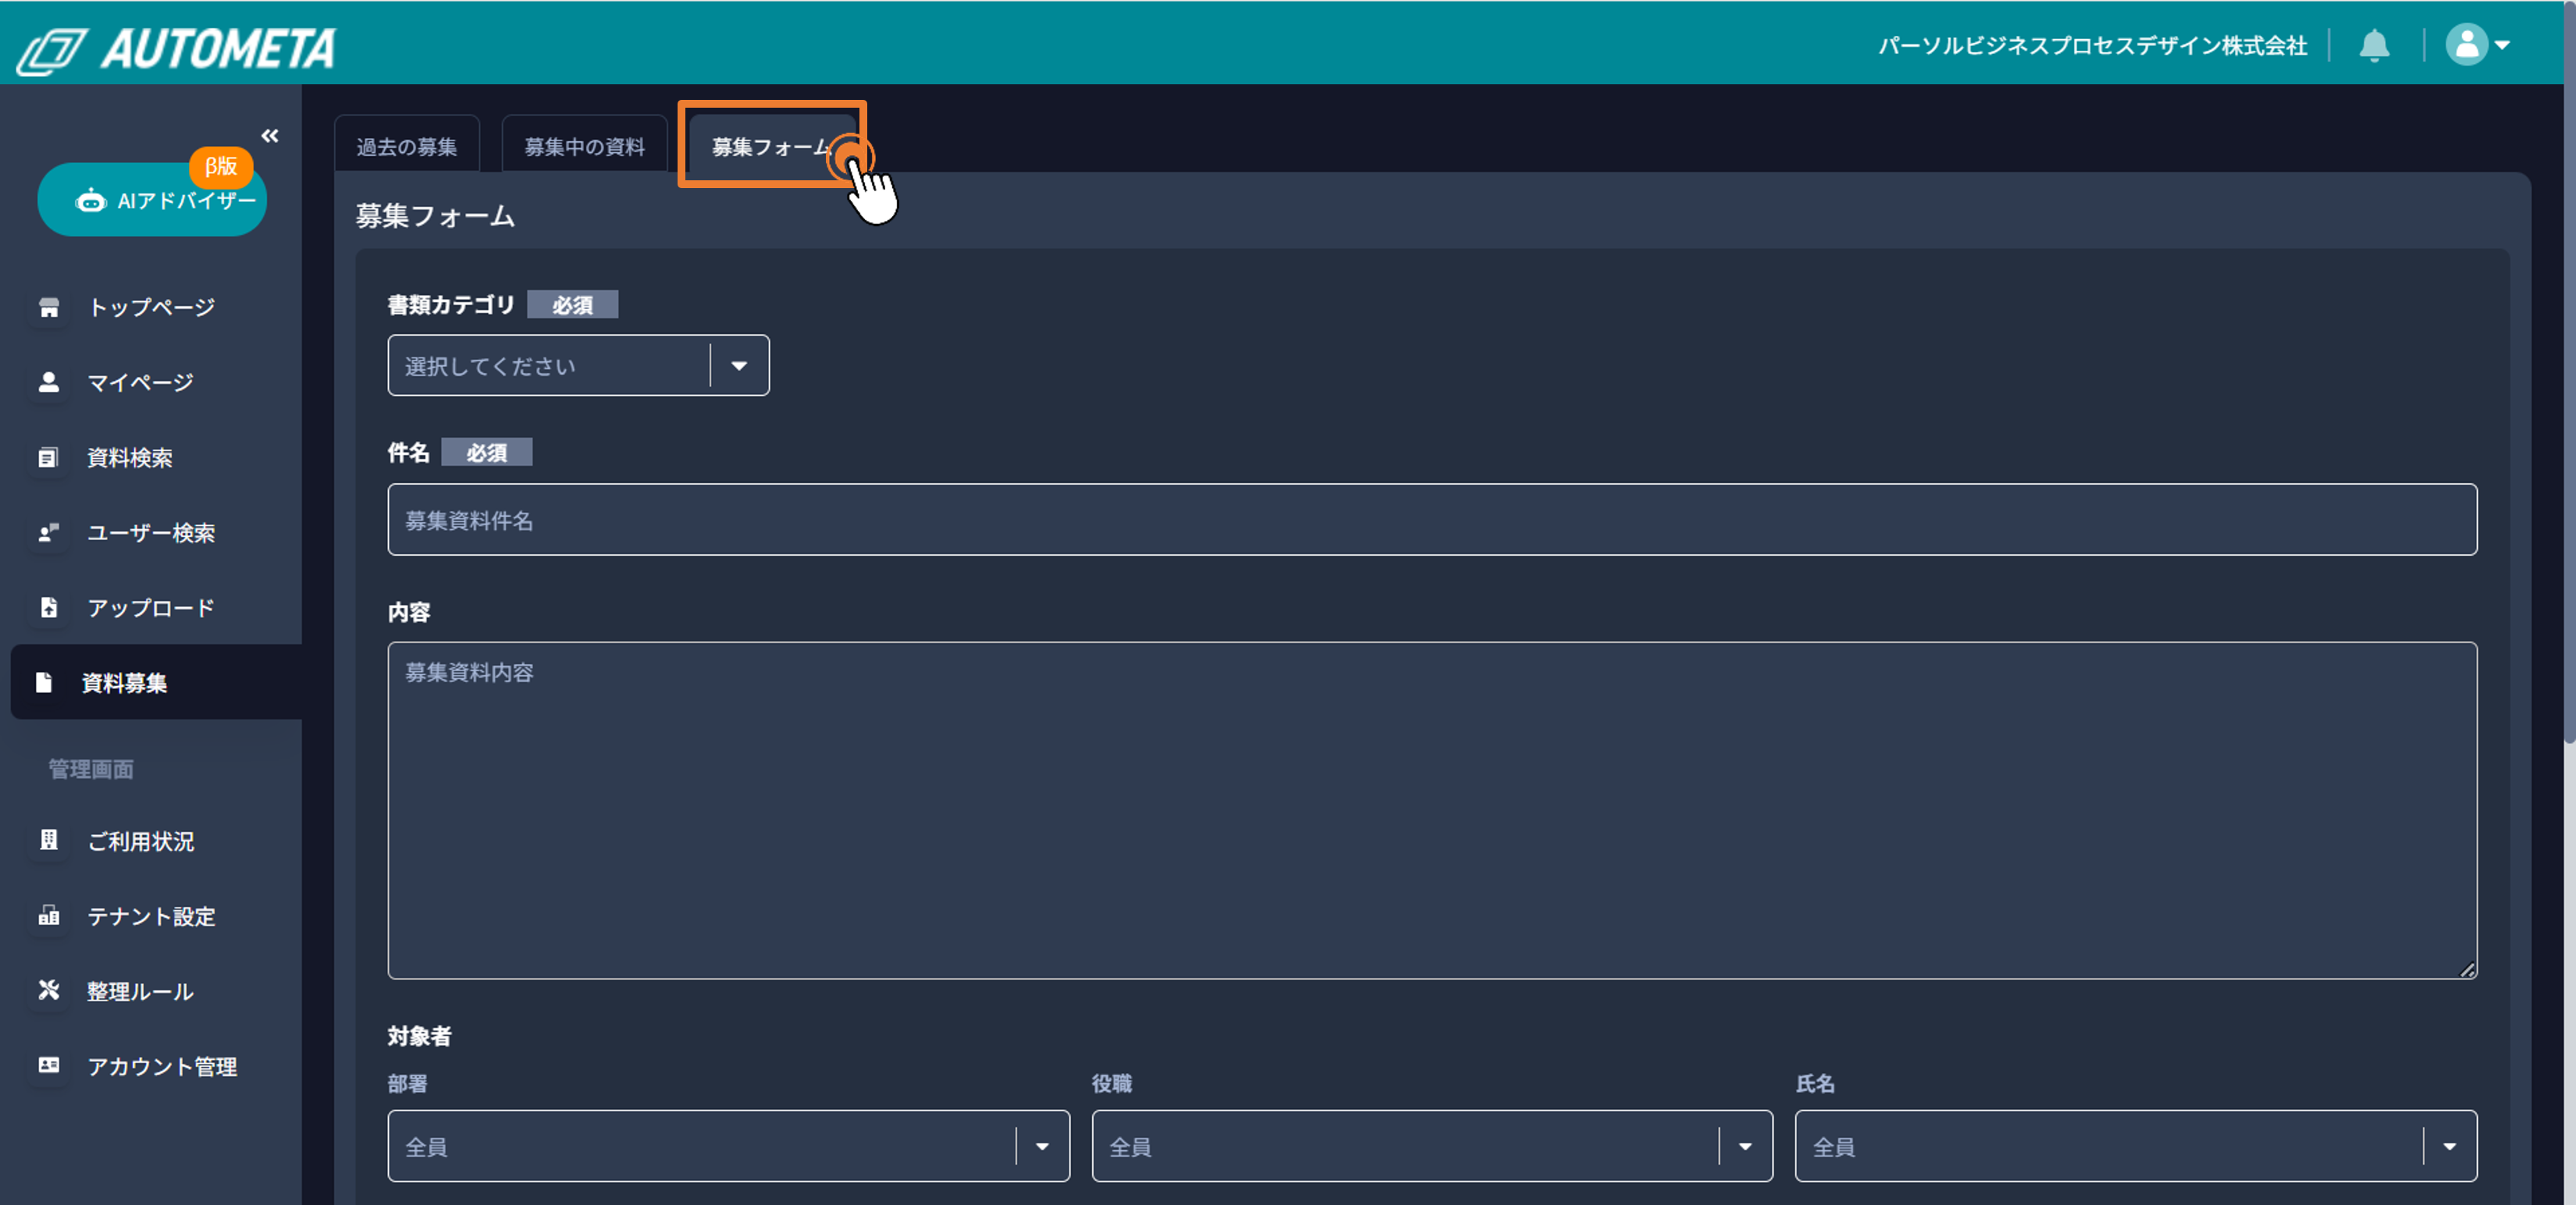Click the 部署 dropdown arrow

coord(1042,1146)
